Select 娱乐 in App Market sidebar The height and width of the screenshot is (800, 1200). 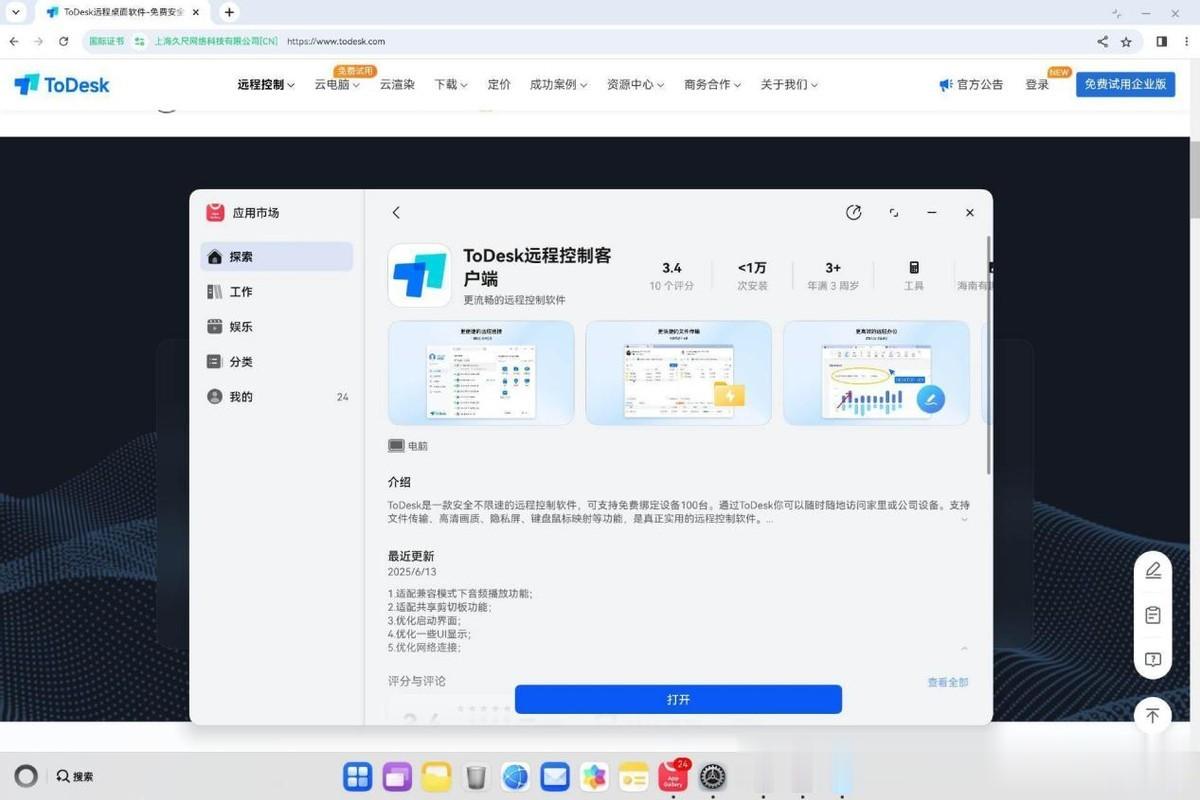(277, 327)
